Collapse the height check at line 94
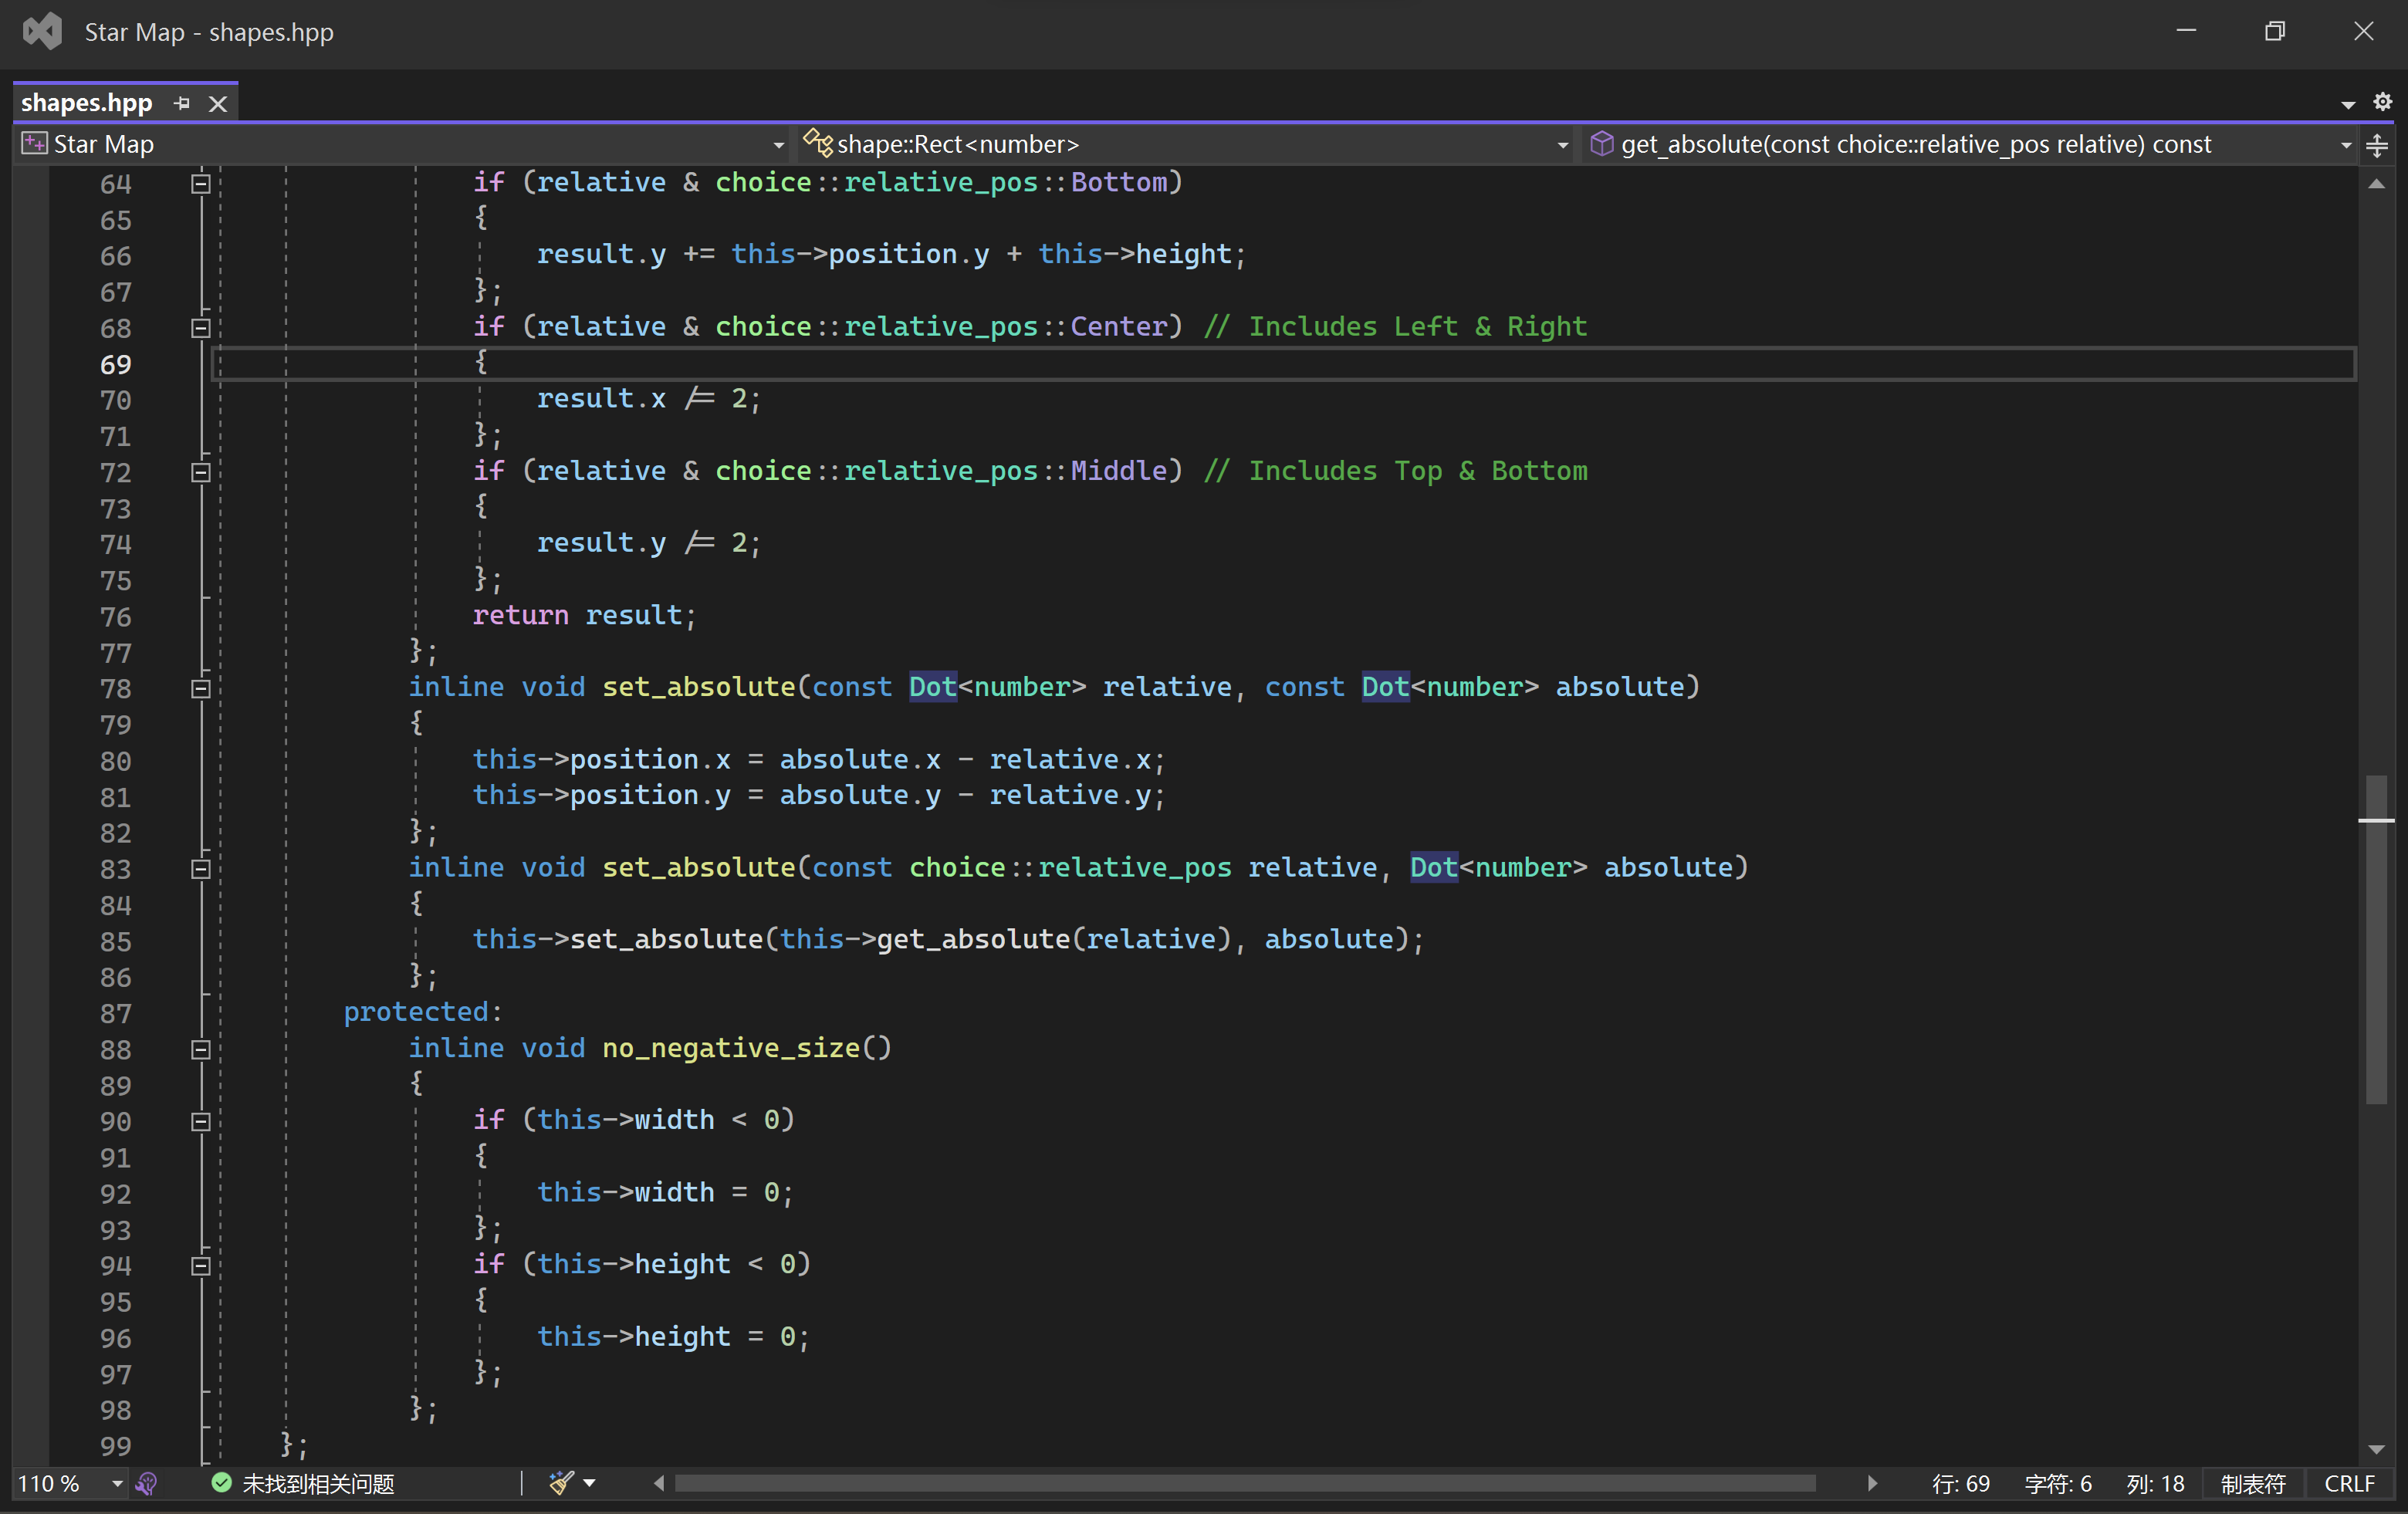This screenshot has width=2408, height=1514. tap(200, 1265)
